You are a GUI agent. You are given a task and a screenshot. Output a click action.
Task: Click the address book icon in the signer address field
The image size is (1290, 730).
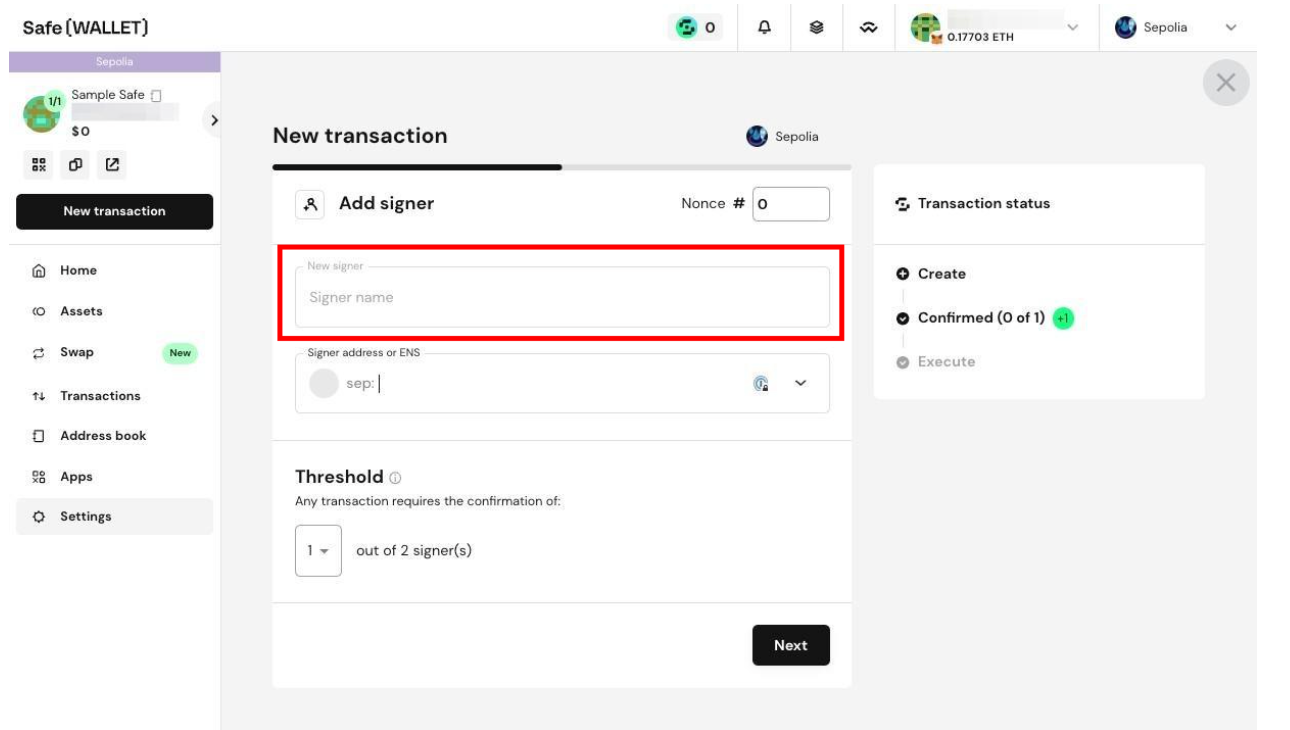coord(761,383)
